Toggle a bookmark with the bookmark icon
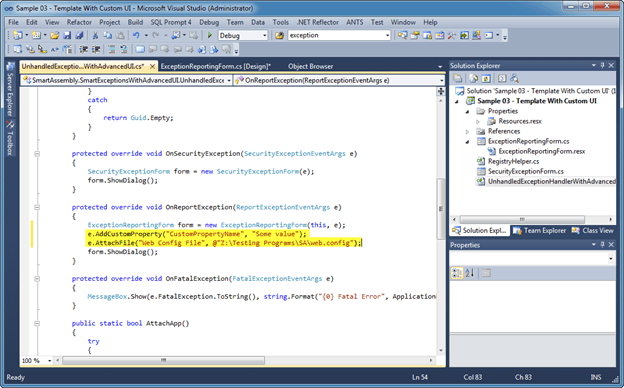The width and height of the screenshot is (624, 388). [140, 49]
